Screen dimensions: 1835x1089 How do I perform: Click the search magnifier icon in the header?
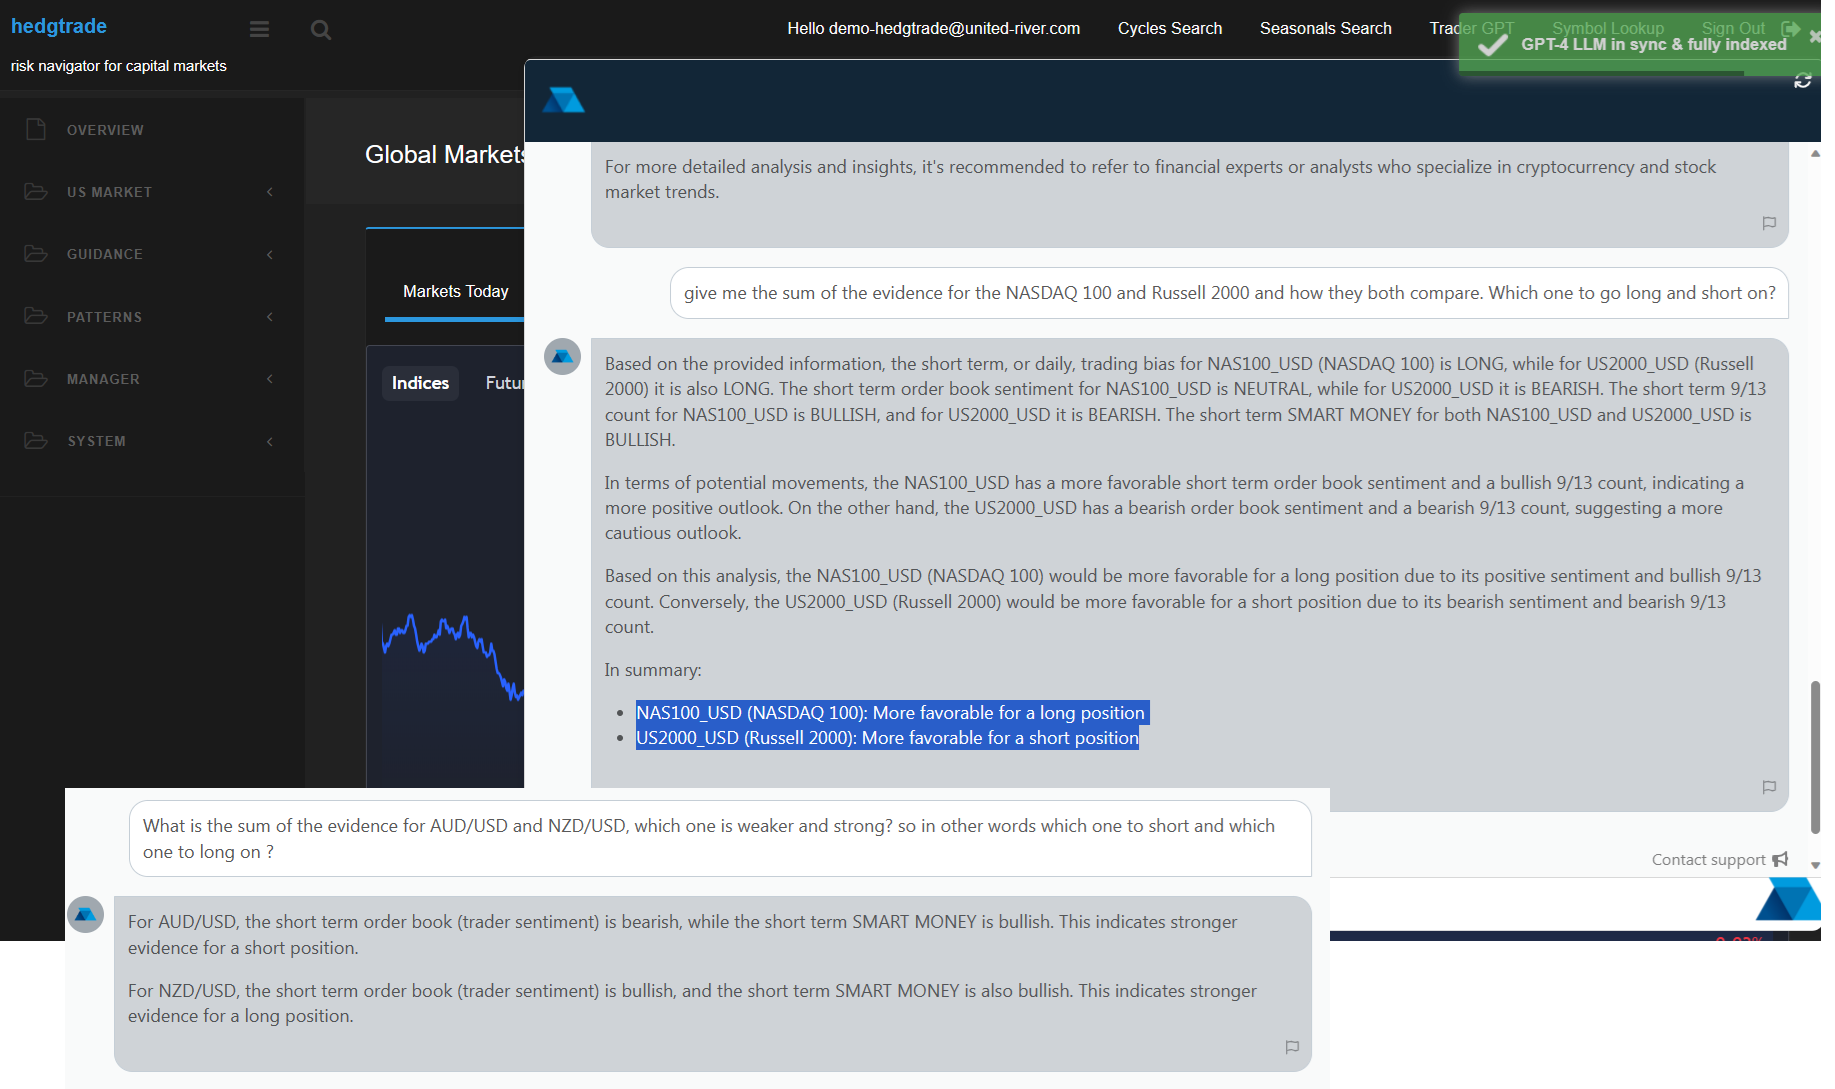tap(321, 30)
